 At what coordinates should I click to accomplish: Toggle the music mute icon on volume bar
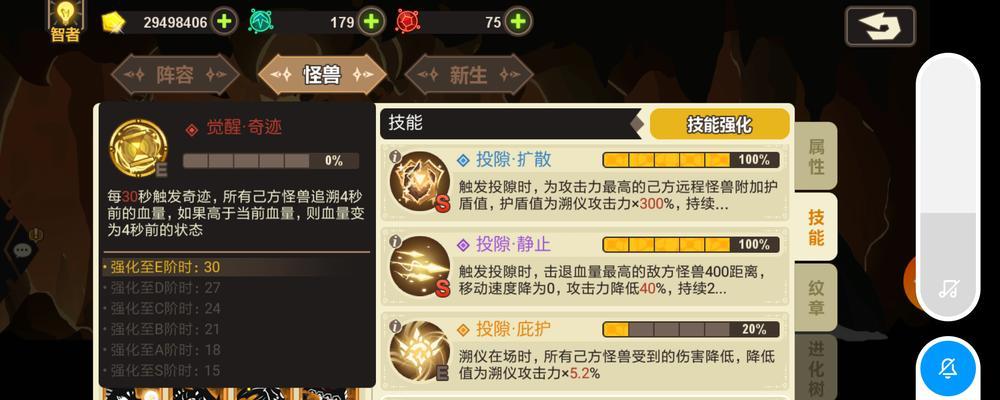948,288
